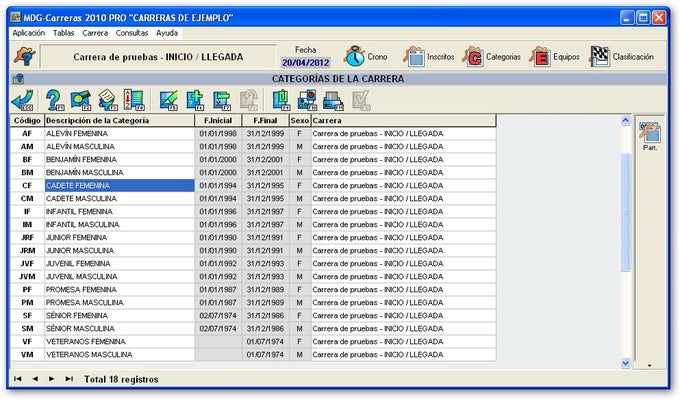Open the Crono stopwatch tool
680x399 pixels.
click(x=366, y=56)
